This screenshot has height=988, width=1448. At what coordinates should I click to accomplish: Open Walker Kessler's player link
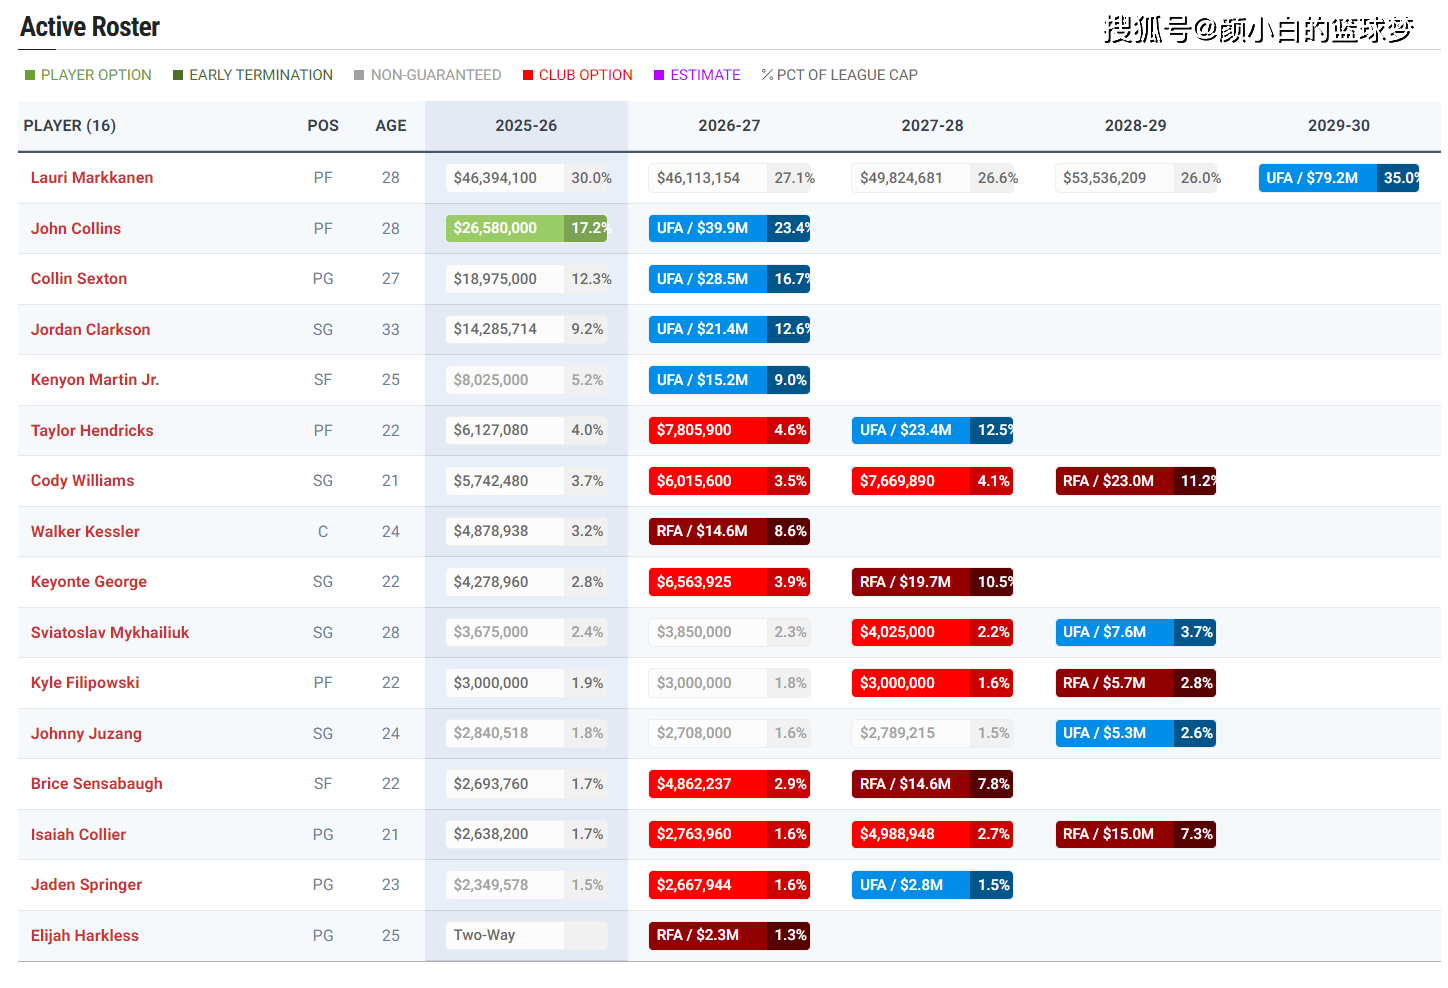click(85, 532)
